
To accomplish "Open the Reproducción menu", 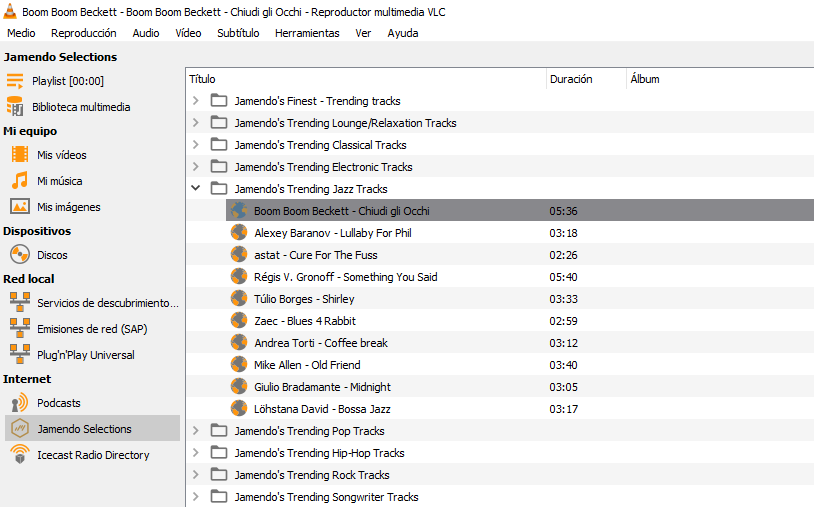I will (84, 33).
